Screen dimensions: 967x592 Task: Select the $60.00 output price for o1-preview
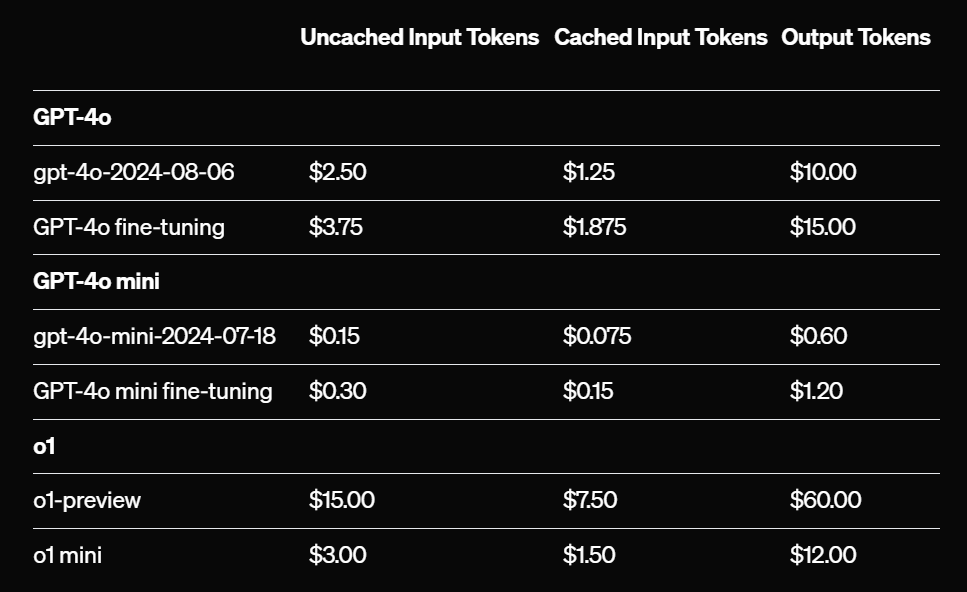[x=825, y=500]
